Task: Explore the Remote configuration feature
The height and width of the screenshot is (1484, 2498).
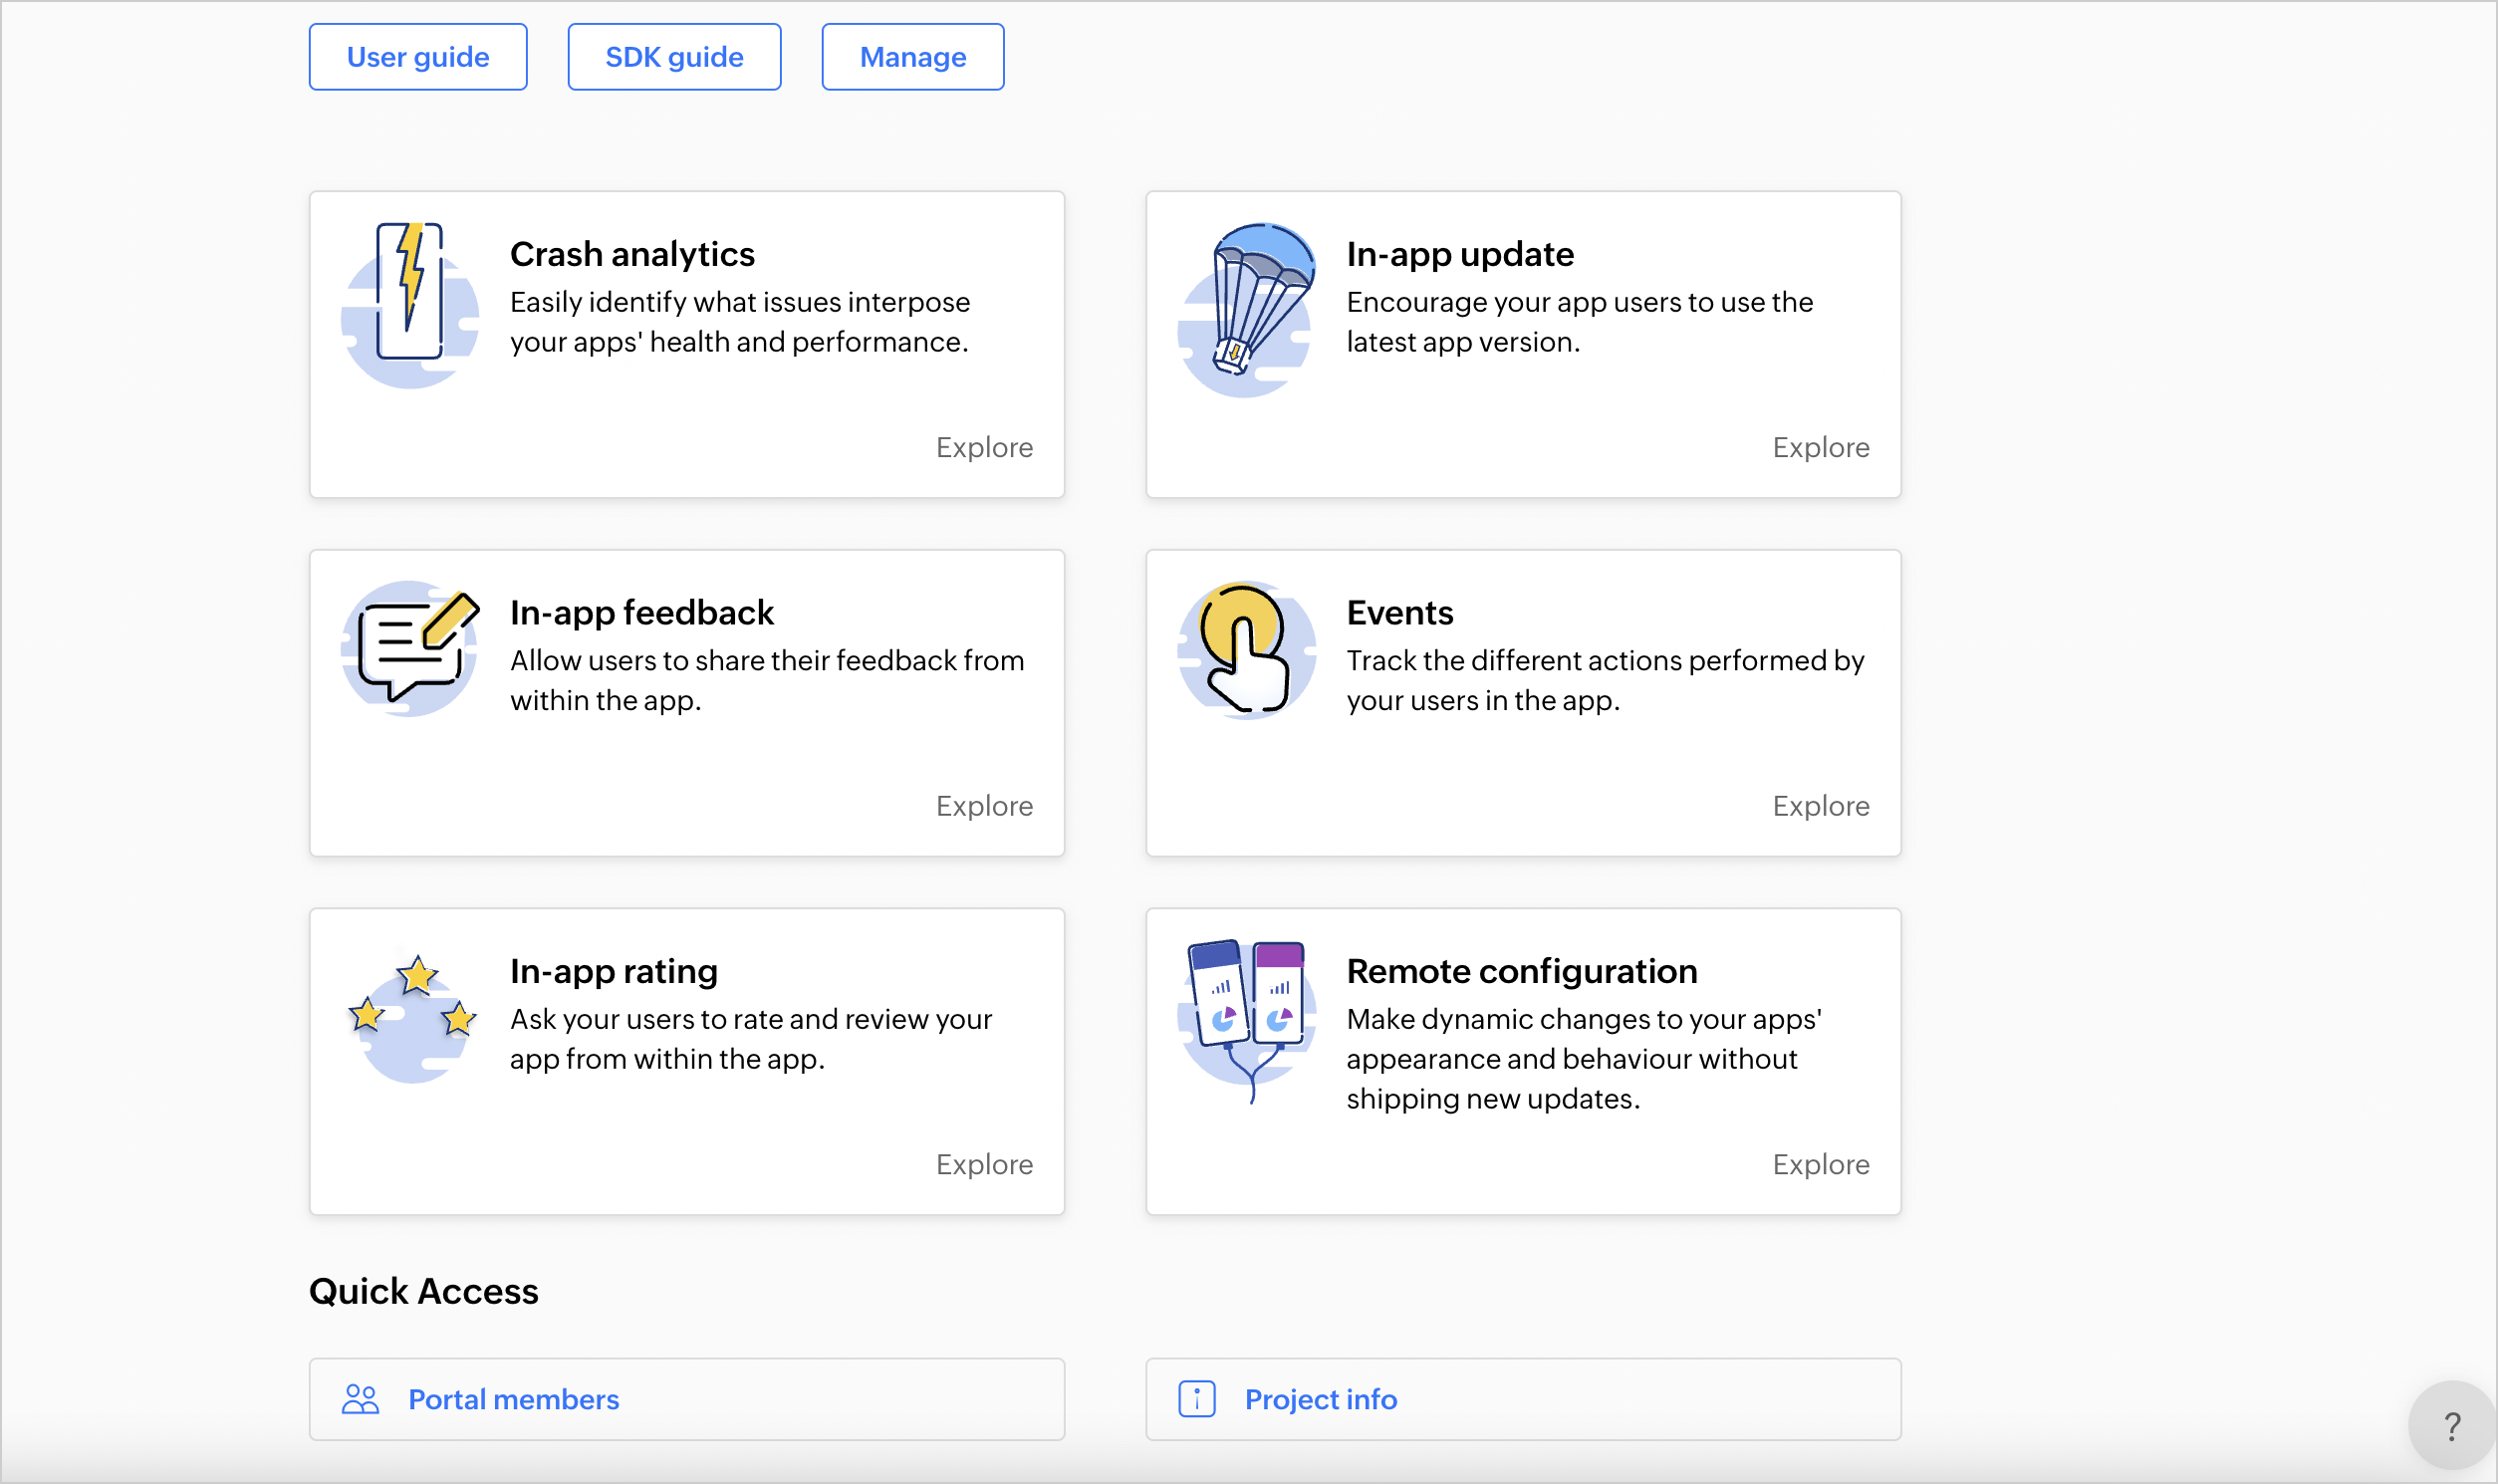Action: pyautogui.click(x=1820, y=1164)
